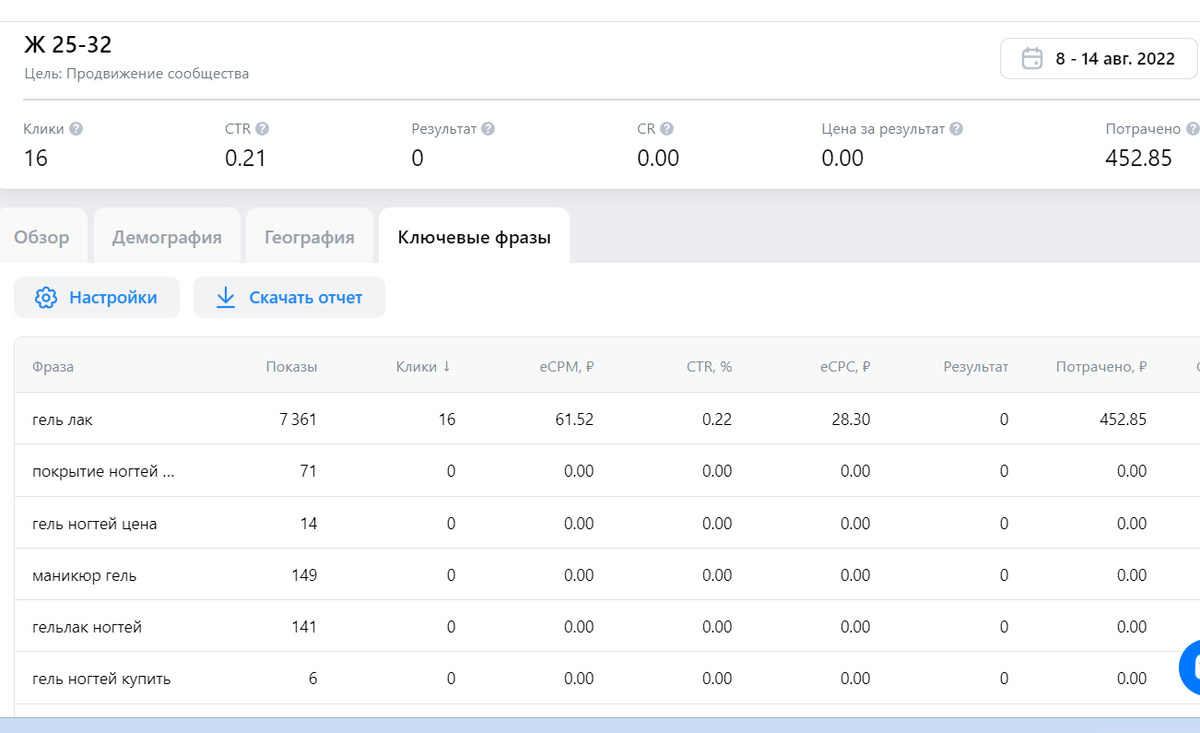Click the calendar icon in date picker
Image resolution: width=1200 pixels, height=733 pixels.
pos(1032,59)
